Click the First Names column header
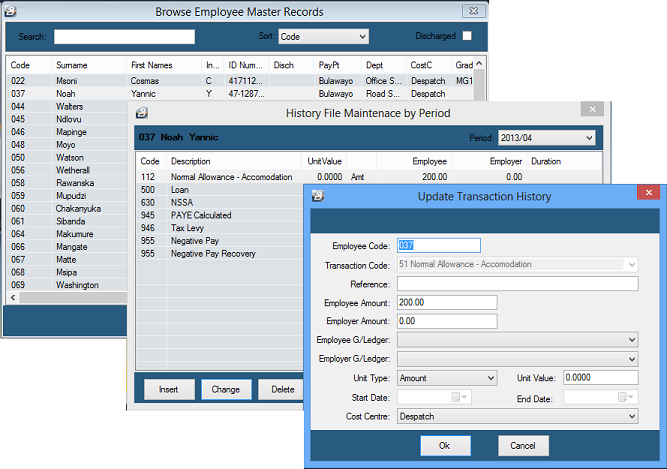Viewport: 667px width, 469px height. [164, 65]
